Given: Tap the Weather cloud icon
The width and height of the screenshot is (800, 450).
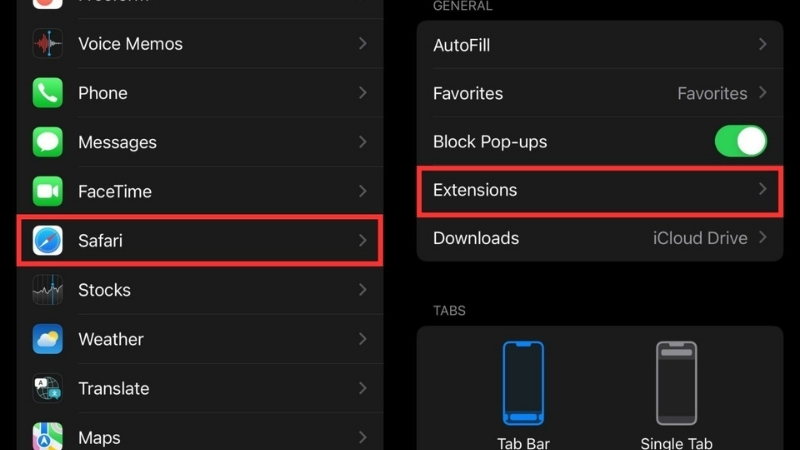Looking at the screenshot, I should [47, 339].
